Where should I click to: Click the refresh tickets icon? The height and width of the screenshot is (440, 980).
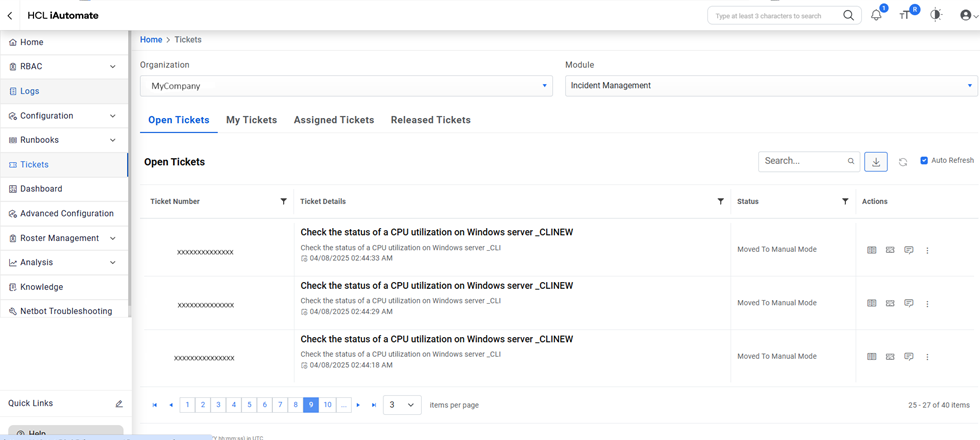(x=903, y=162)
